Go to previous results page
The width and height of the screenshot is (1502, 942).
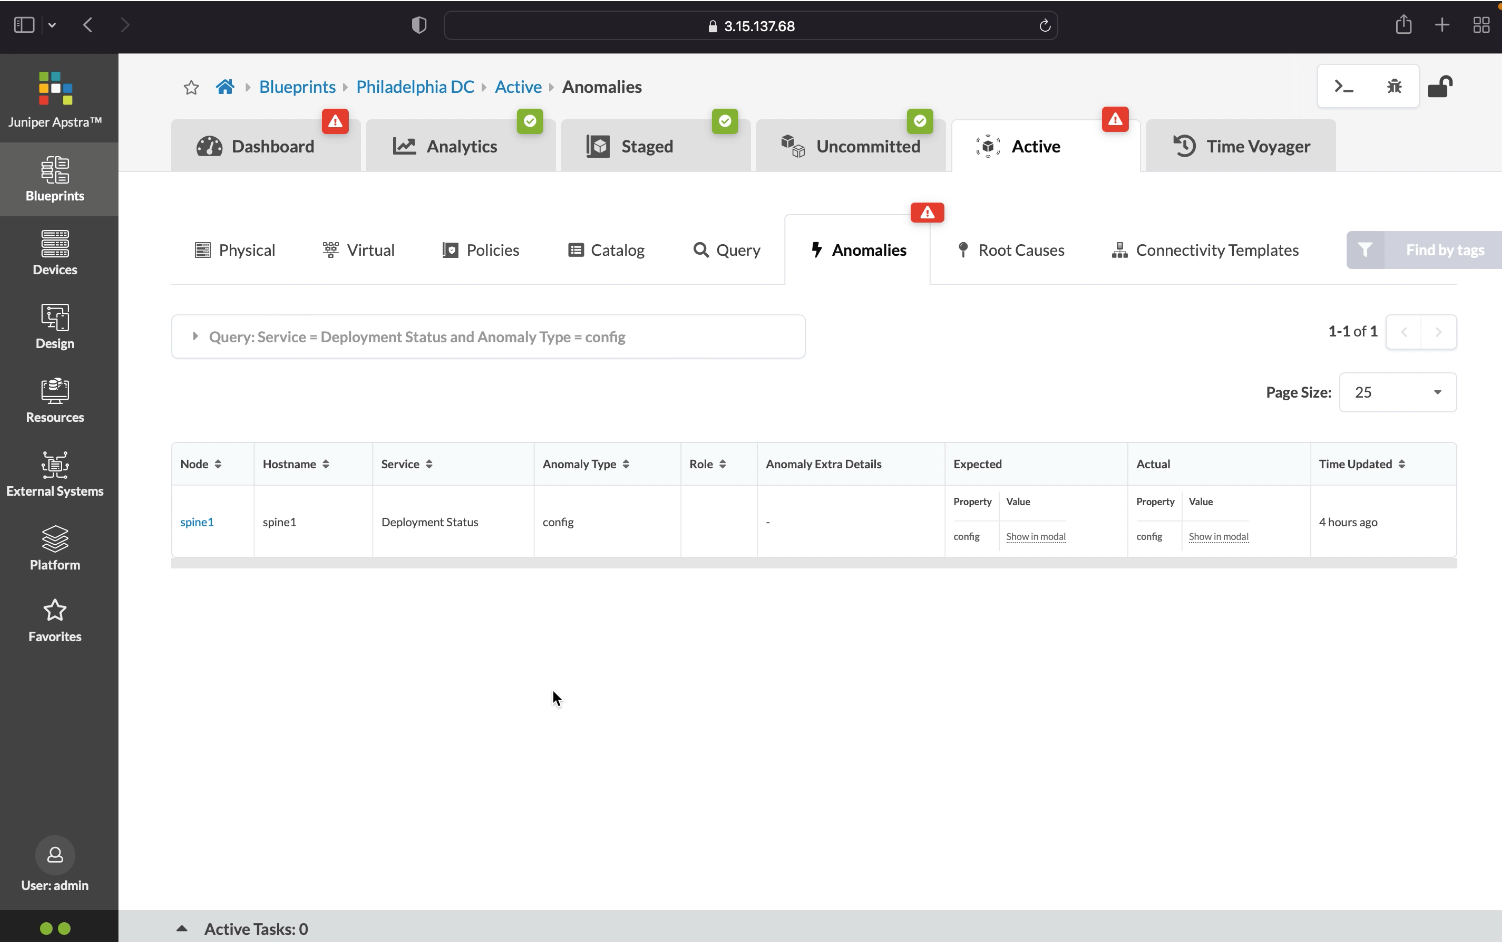(1404, 332)
